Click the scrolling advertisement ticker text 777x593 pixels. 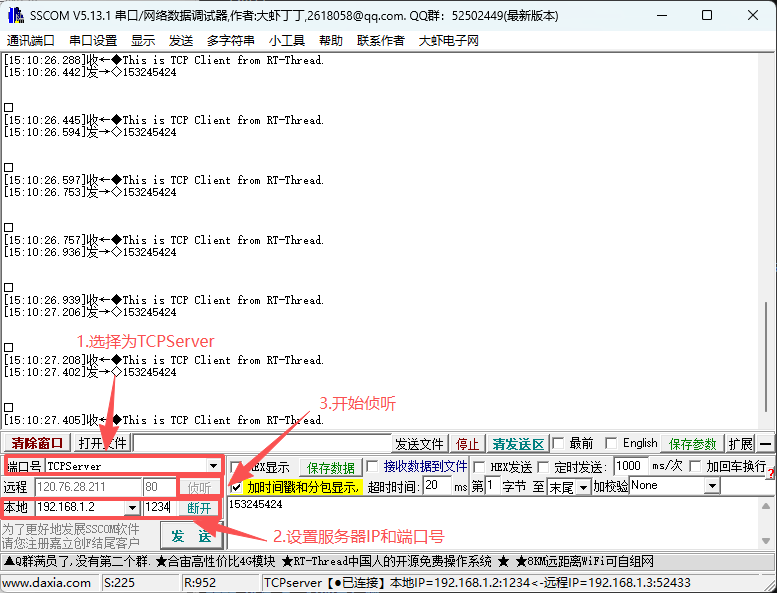coord(329,561)
